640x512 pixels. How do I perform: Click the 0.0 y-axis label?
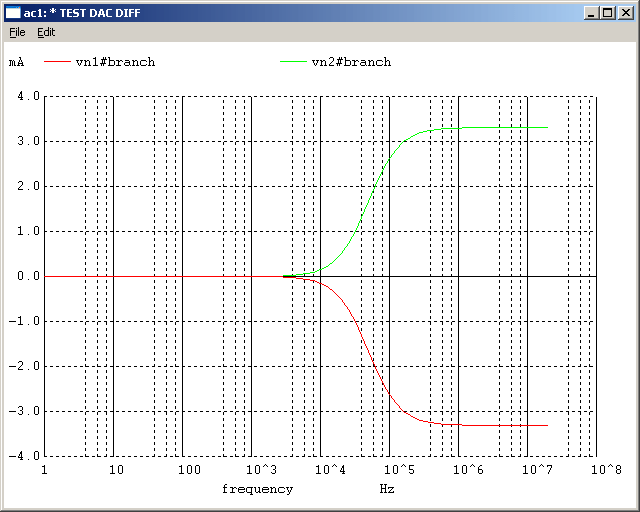pos(29,276)
